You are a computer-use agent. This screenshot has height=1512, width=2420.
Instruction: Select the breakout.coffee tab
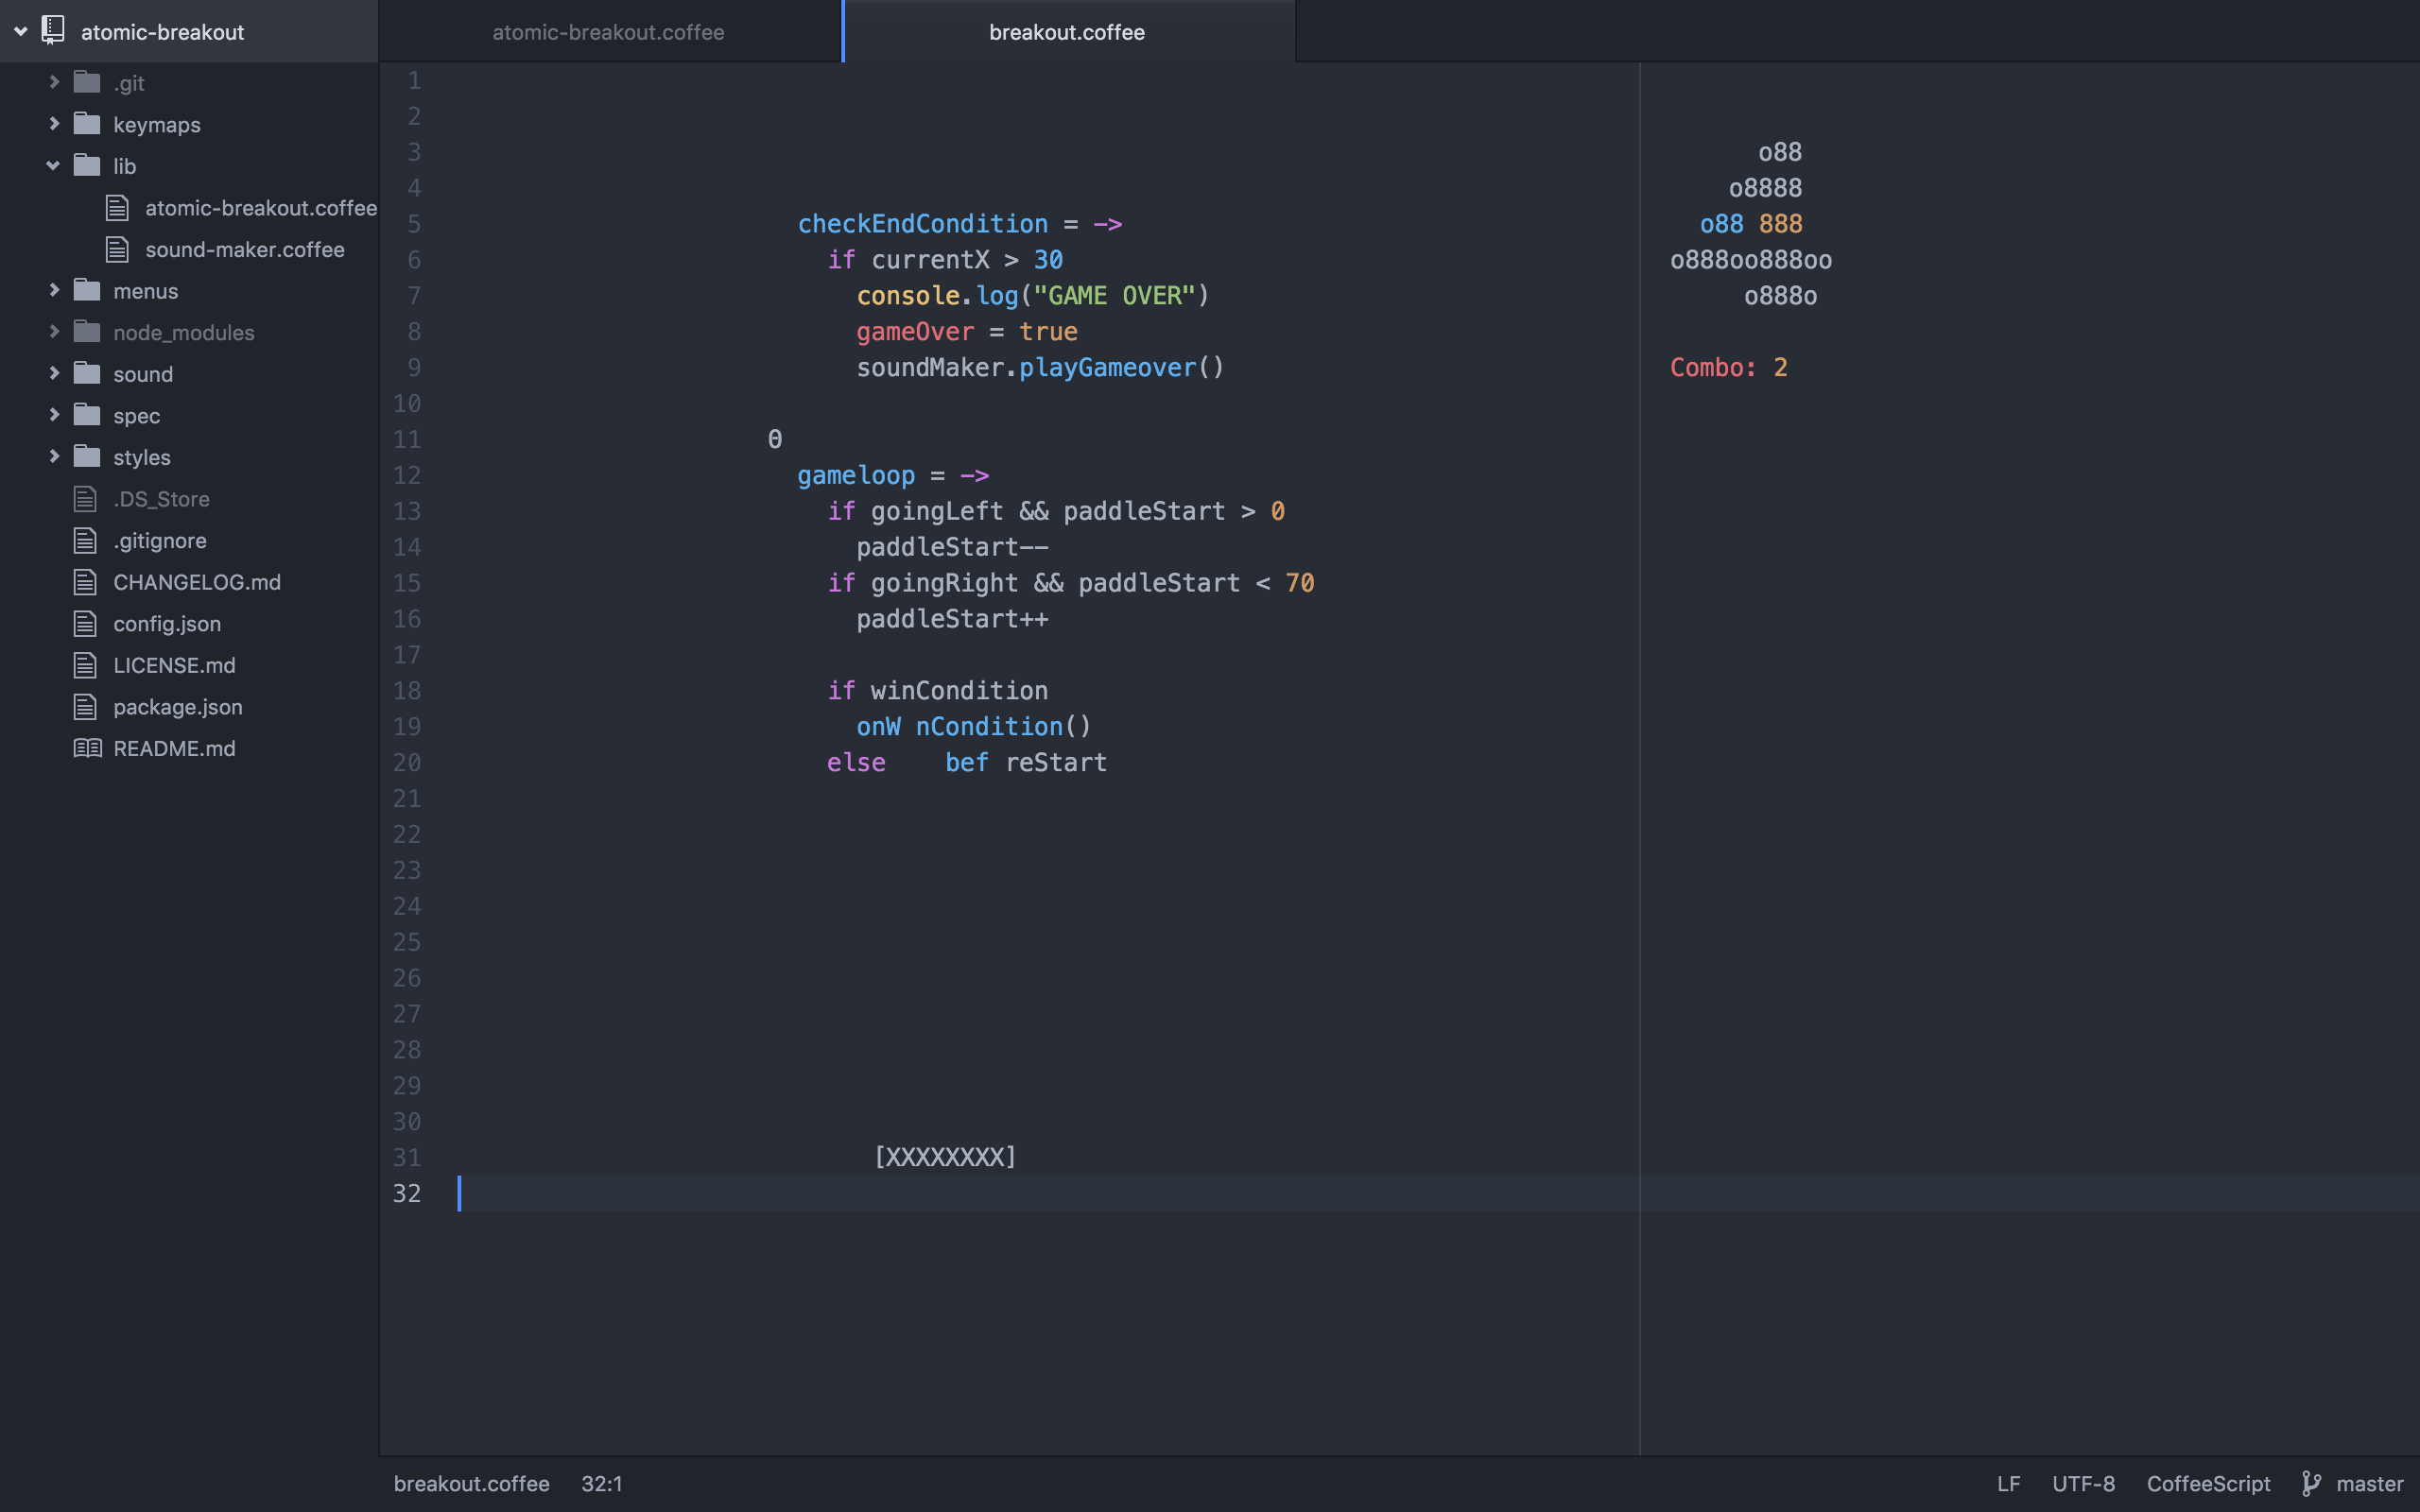tap(1066, 32)
